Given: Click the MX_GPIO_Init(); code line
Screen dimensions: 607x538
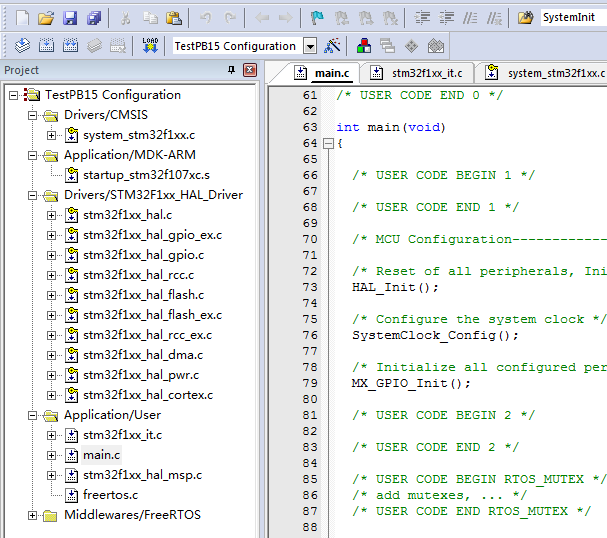Looking at the screenshot, I should click(411, 384).
